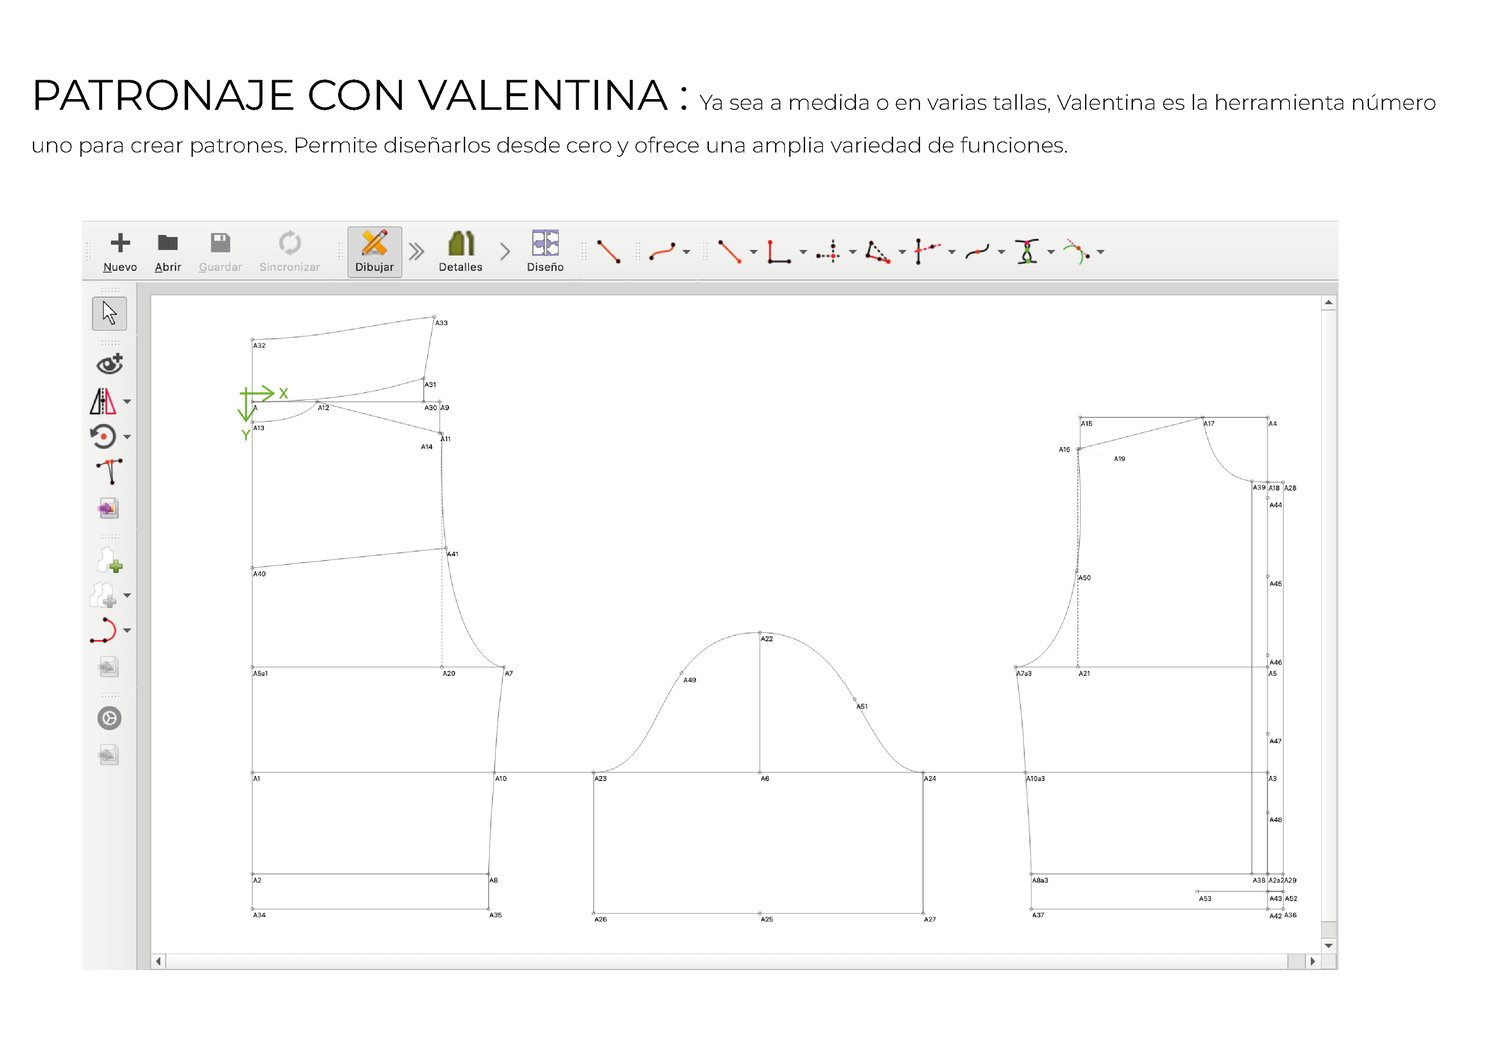Switch to Dibujar drawing mode
The height and width of the screenshot is (1060, 1500).
tap(375, 251)
